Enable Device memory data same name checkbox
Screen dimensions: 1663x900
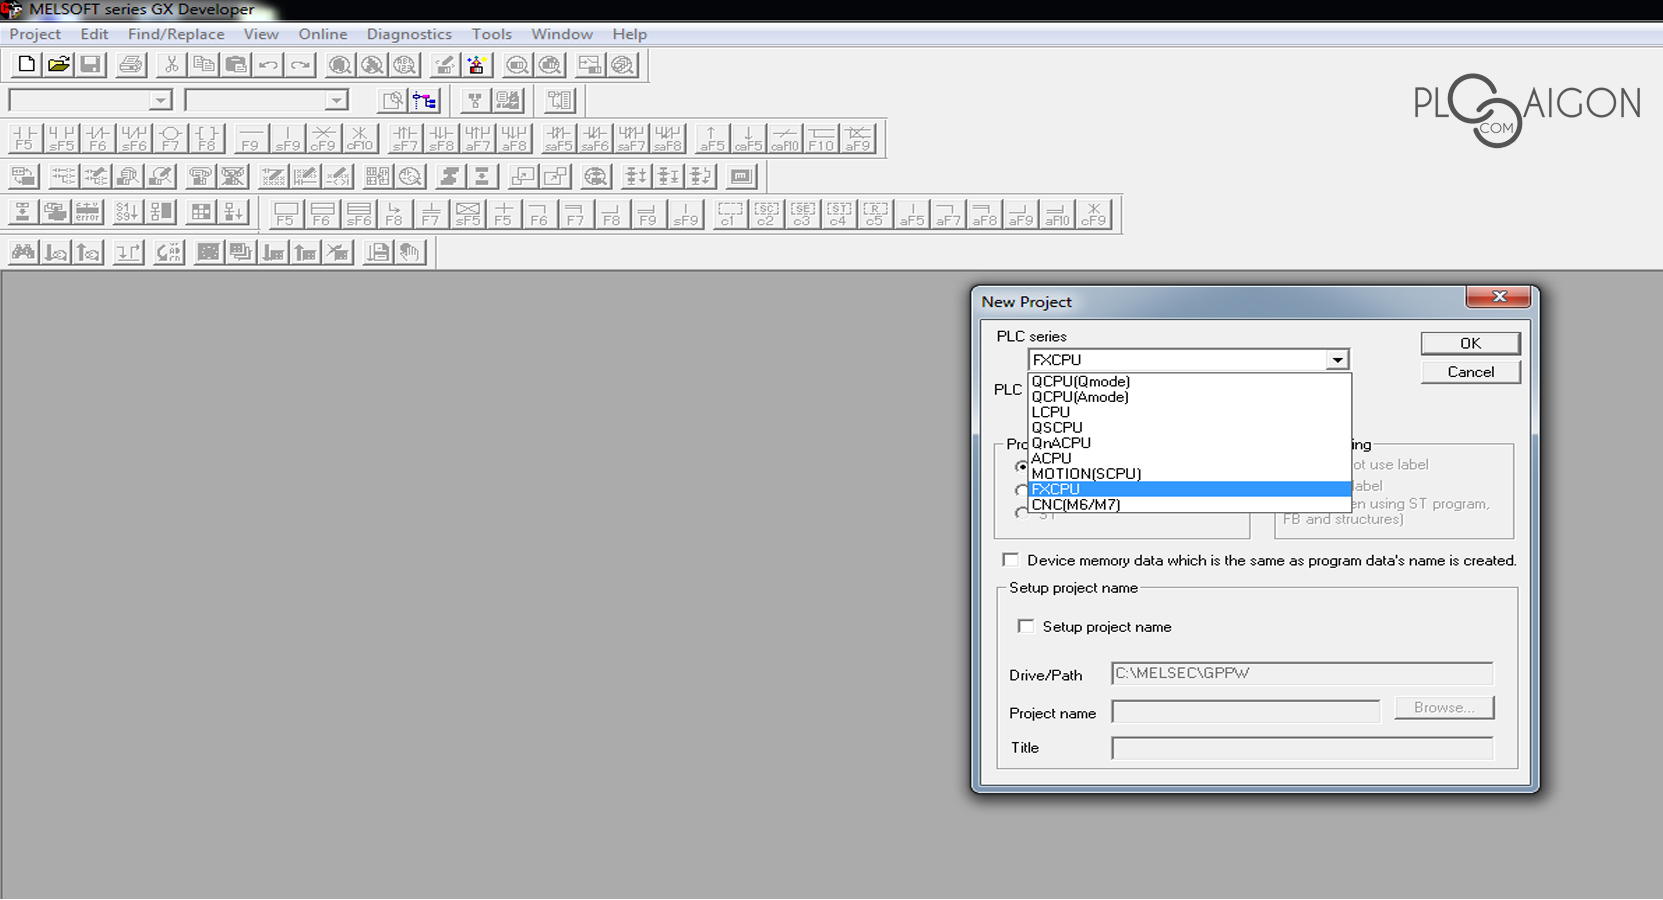click(1011, 560)
